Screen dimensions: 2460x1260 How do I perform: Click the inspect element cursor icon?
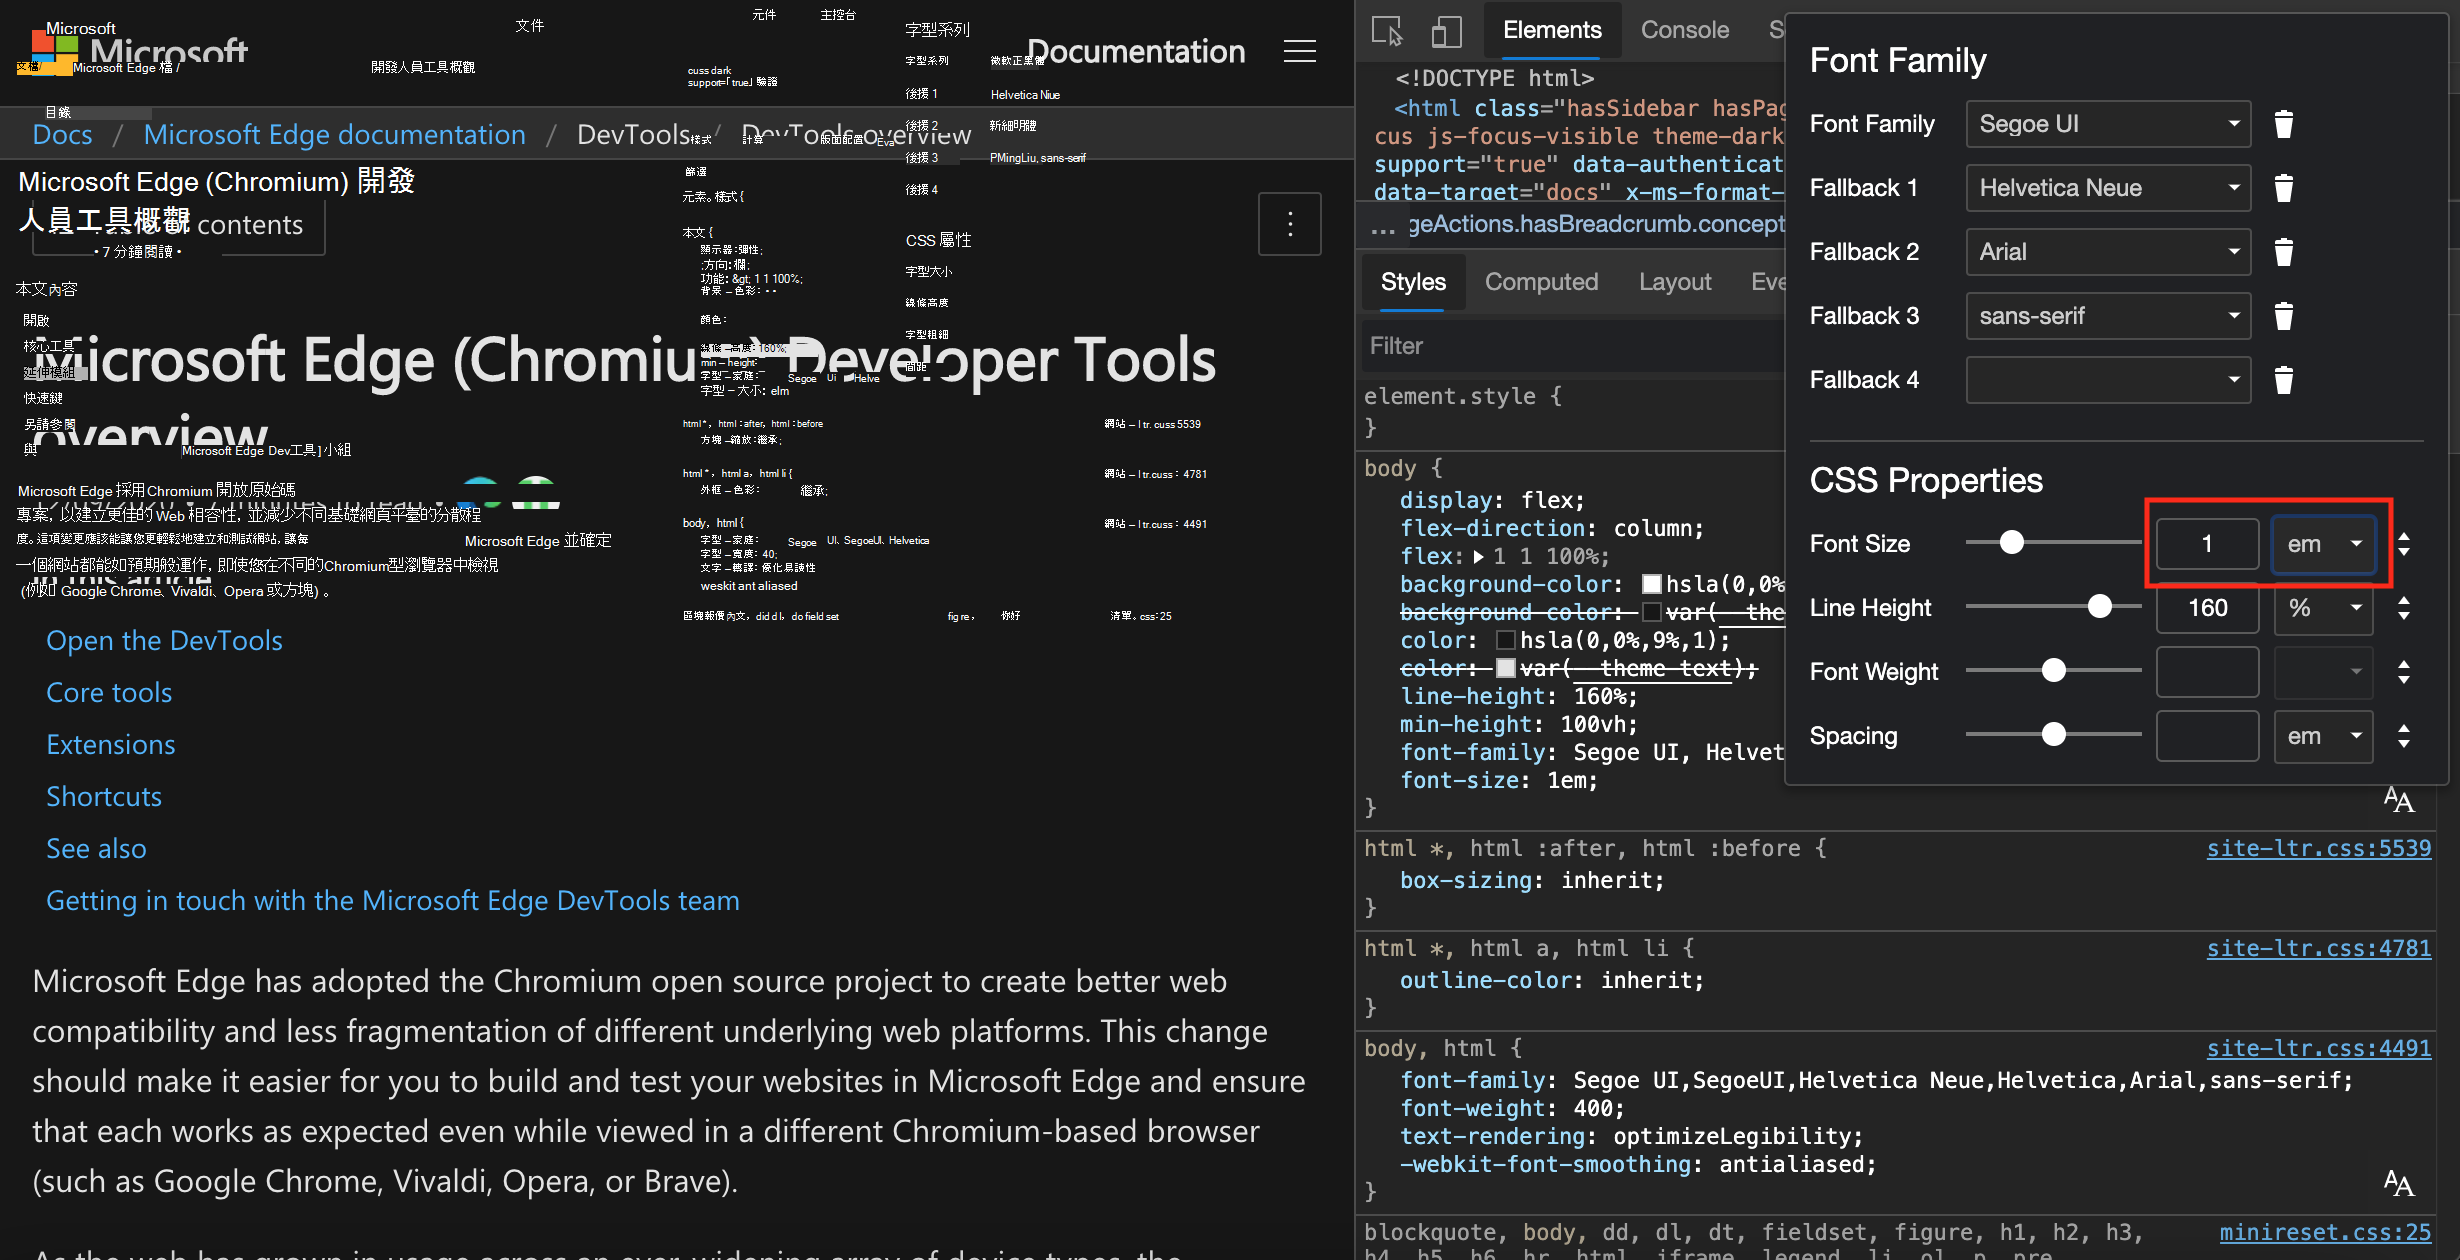click(x=1387, y=27)
